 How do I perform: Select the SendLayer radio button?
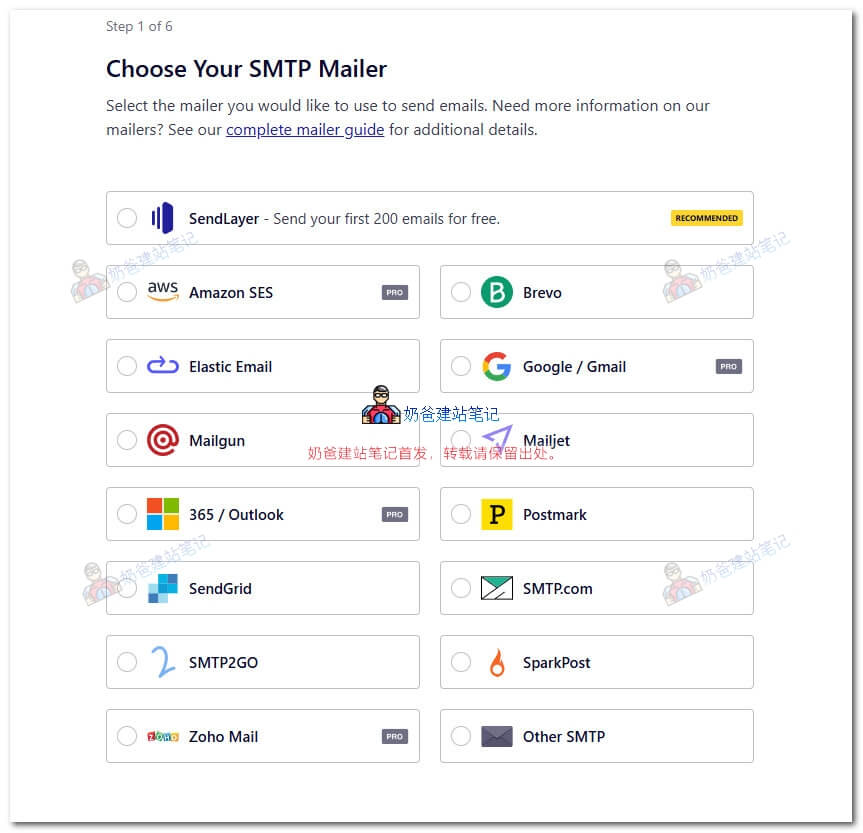[127, 218]
